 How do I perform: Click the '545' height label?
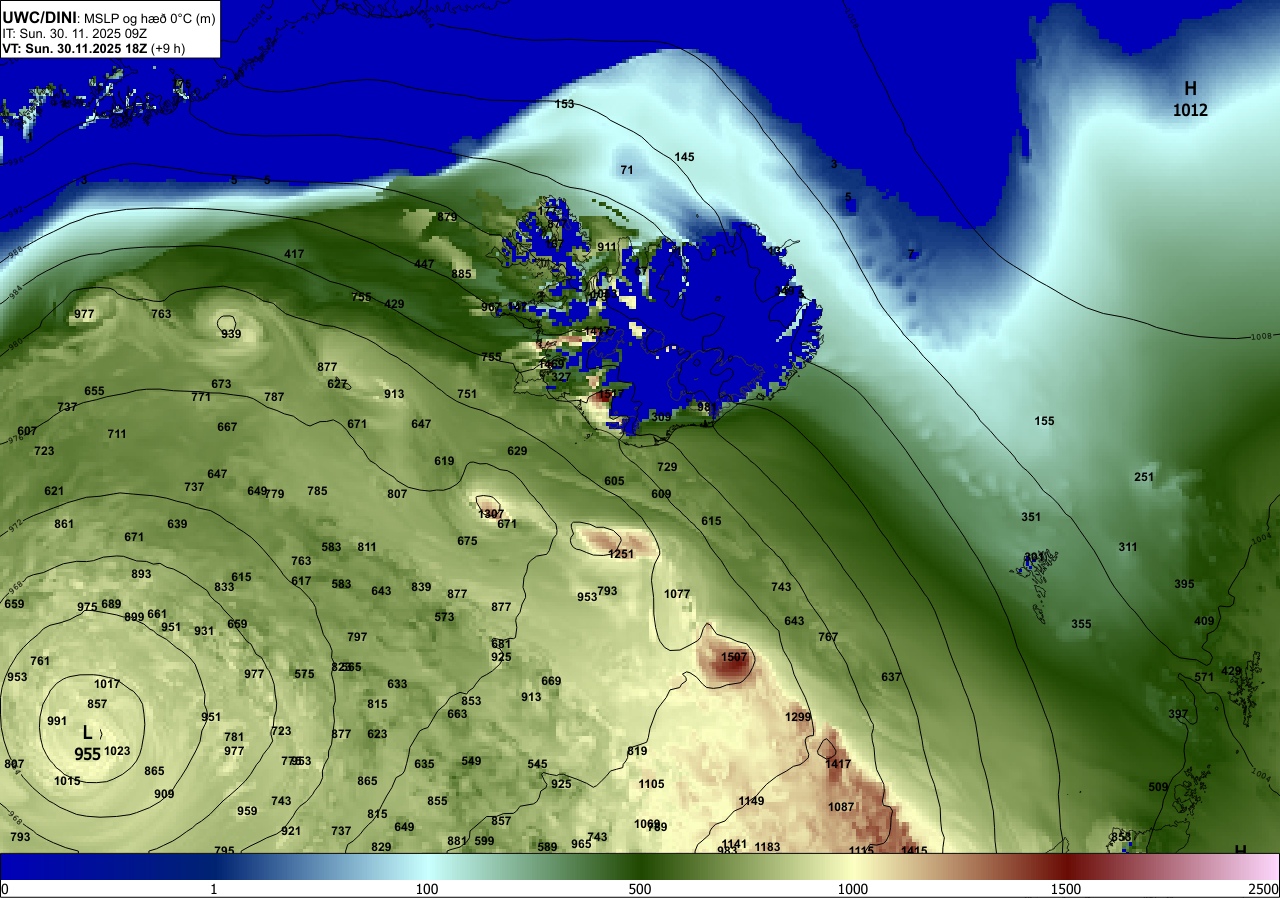click(x=537, y=764)
